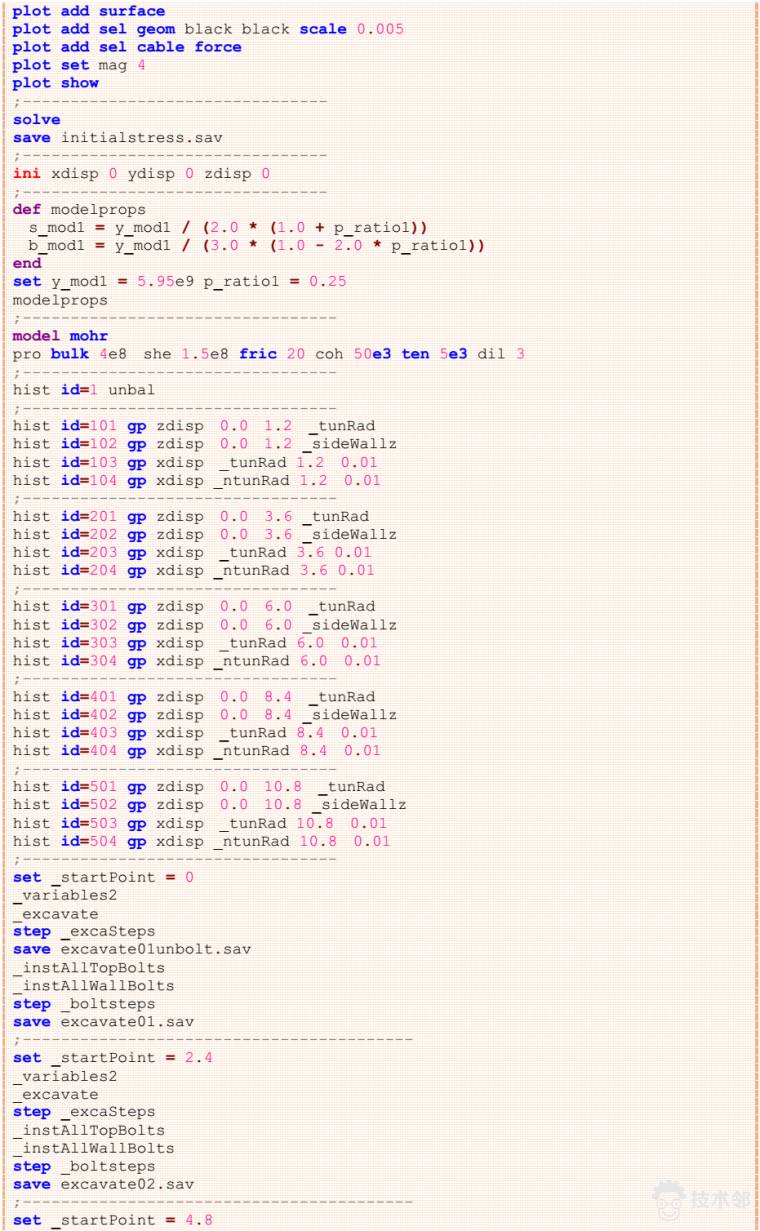Click the 'def modelprops' line

pyautogui.click(x=79, y=209)
